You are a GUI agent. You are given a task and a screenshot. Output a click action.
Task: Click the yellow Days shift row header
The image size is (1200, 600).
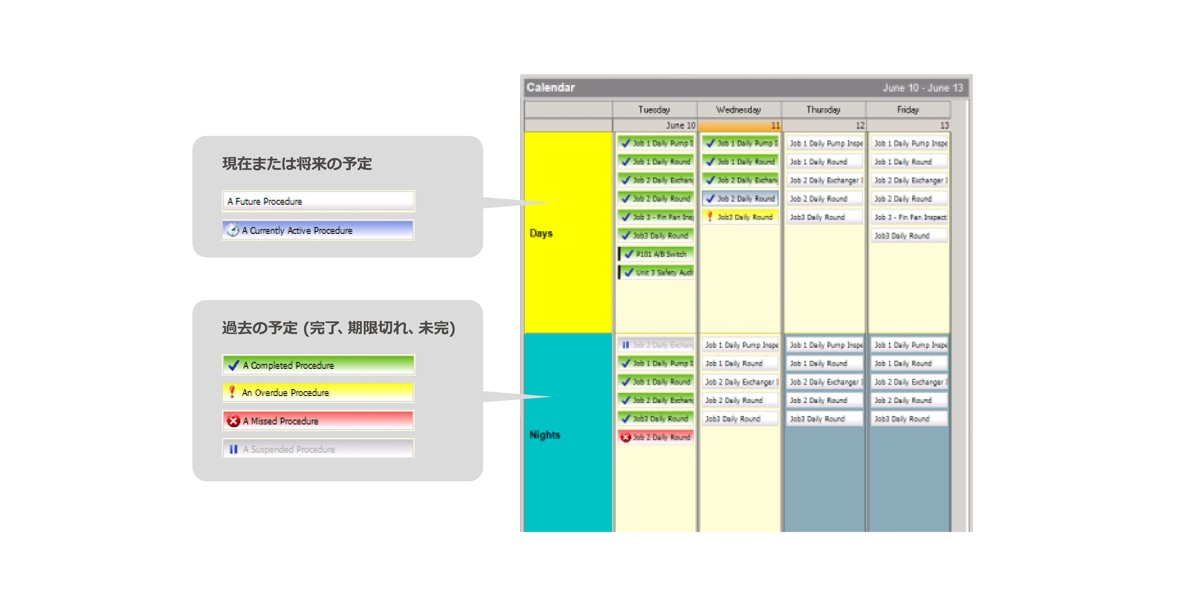coord(567,233)
